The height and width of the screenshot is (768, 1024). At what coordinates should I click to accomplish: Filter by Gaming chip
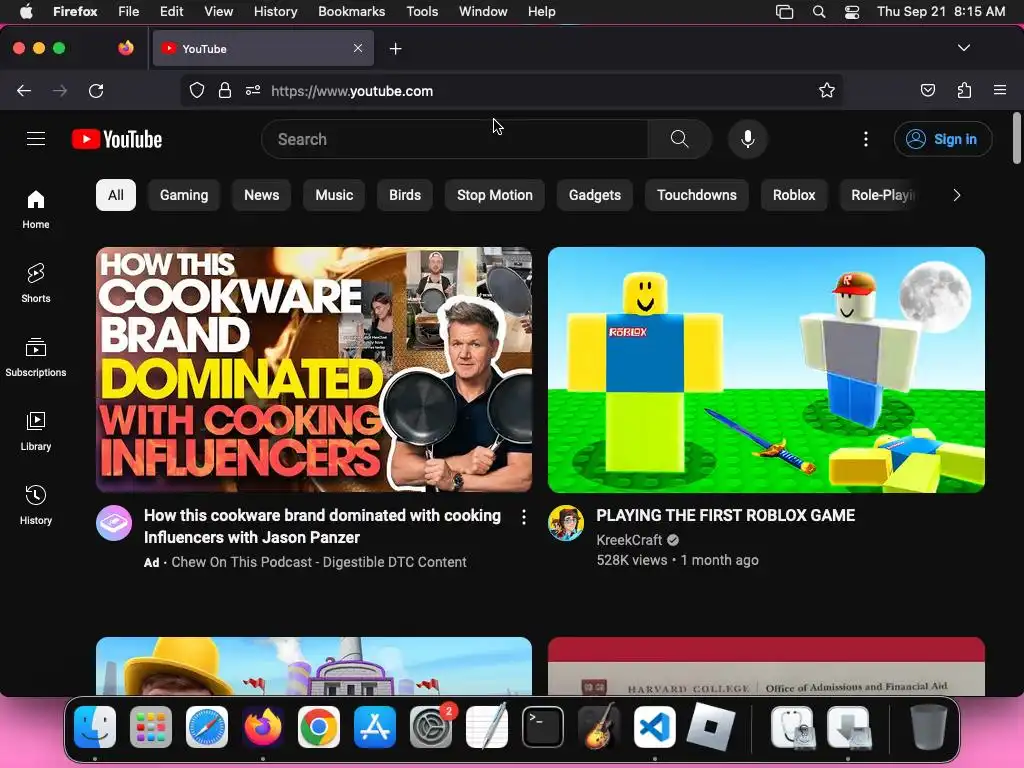(184, 195)
